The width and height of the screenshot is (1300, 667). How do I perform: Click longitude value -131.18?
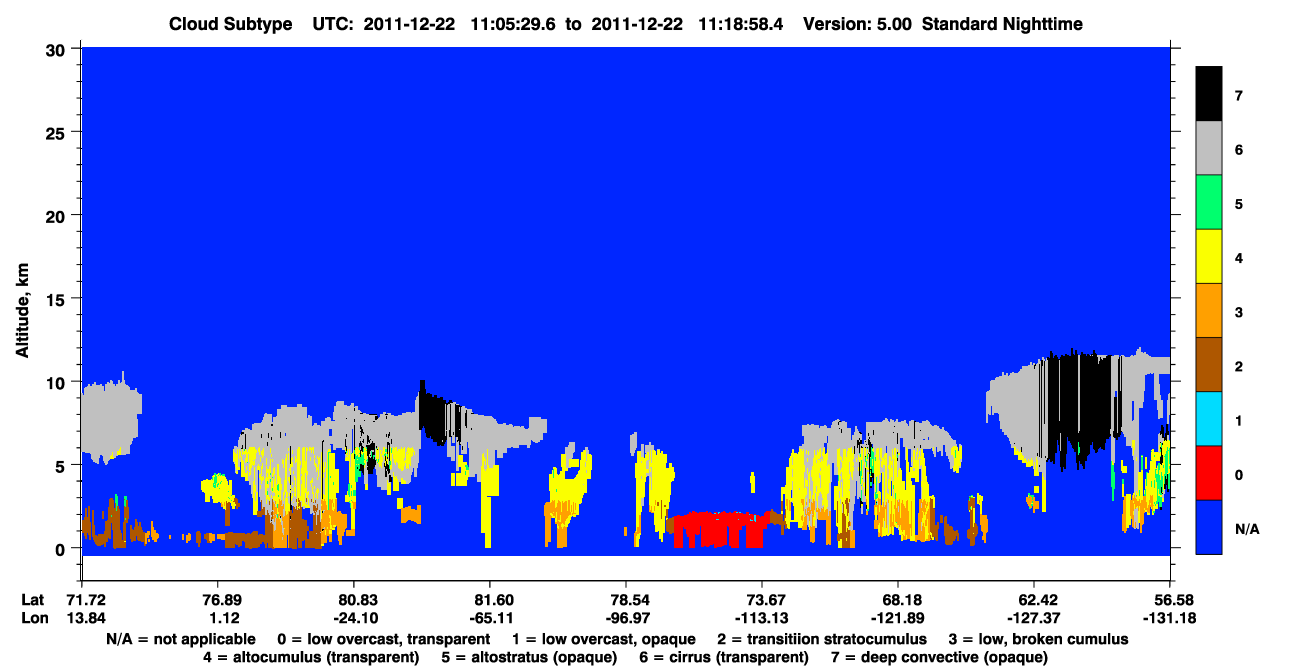pos(1170,619)
